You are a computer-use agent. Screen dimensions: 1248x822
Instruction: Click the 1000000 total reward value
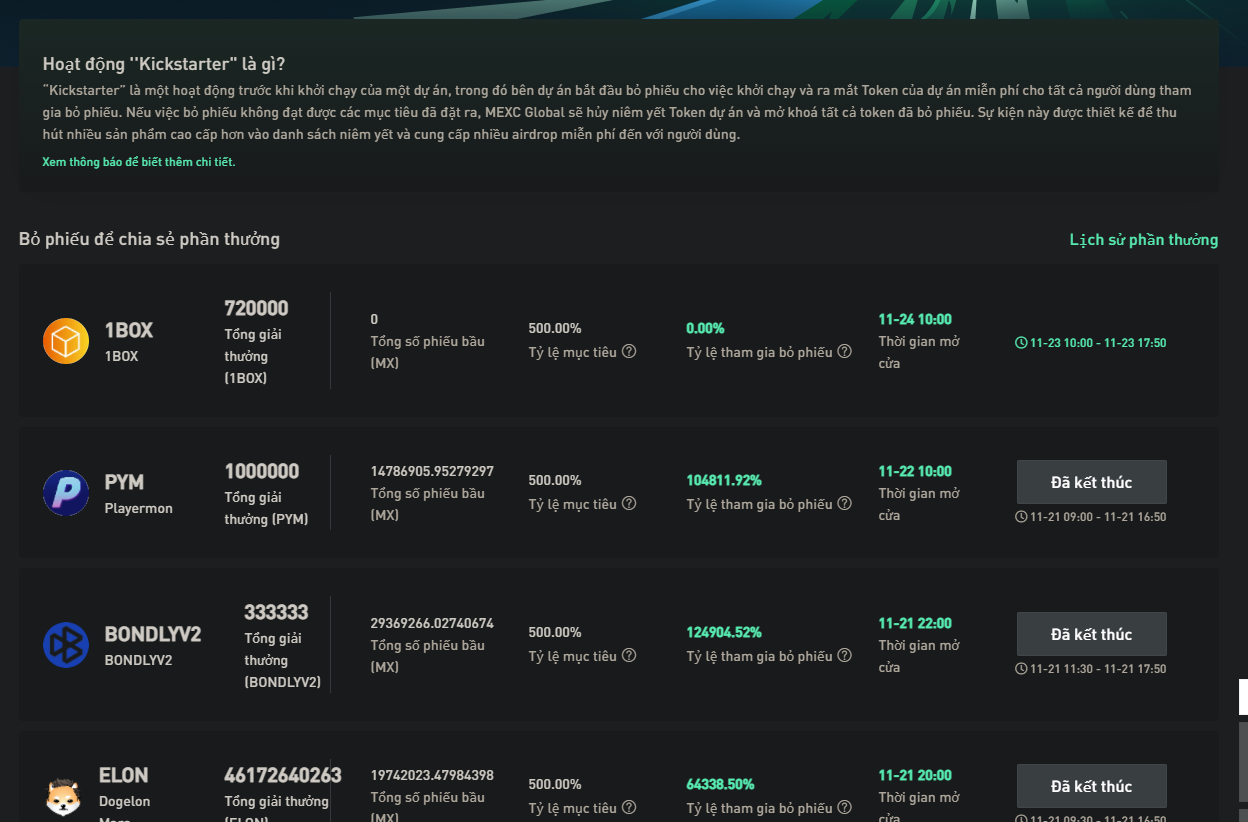click(x=262, y=471)
